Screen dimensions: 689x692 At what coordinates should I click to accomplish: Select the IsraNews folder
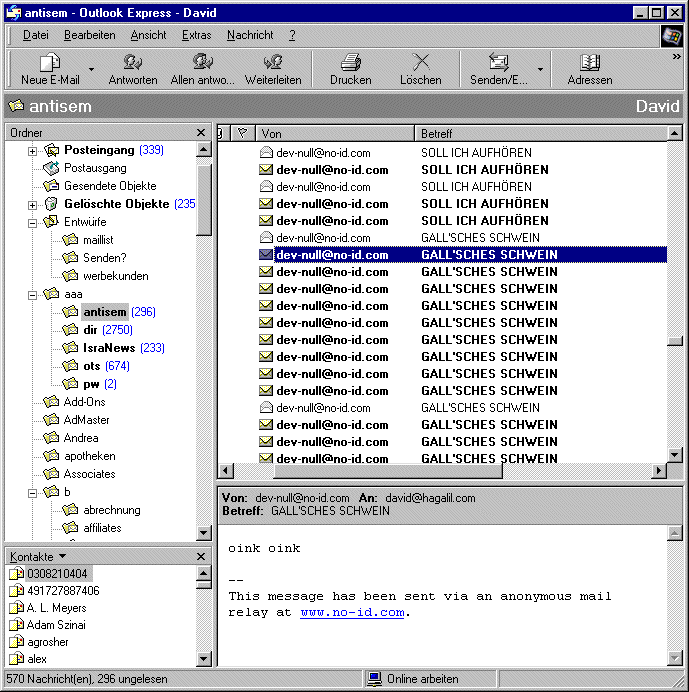(110, 348)
